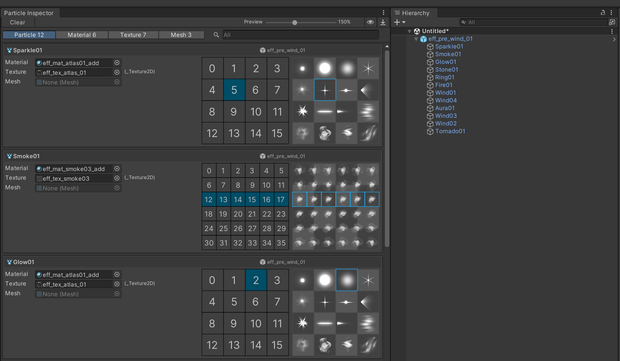Select tile 12 in Smoke01 grid
620x361 pixels.
(209, 200)
